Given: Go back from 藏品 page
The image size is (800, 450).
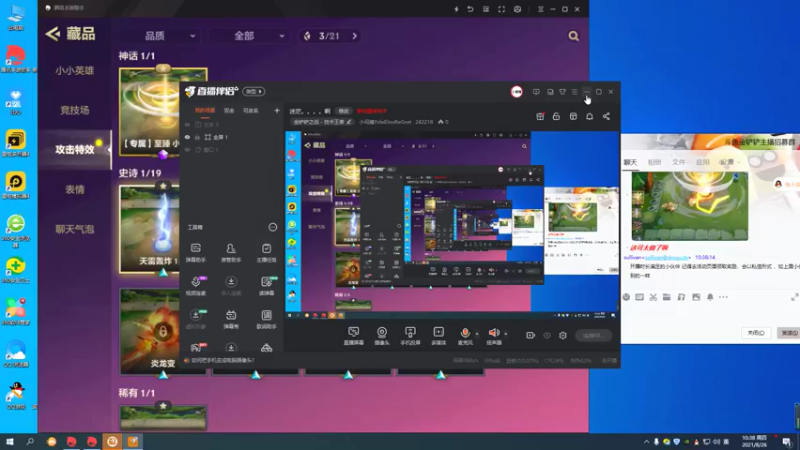Looking at the screenshot, I should click(53, 34).
